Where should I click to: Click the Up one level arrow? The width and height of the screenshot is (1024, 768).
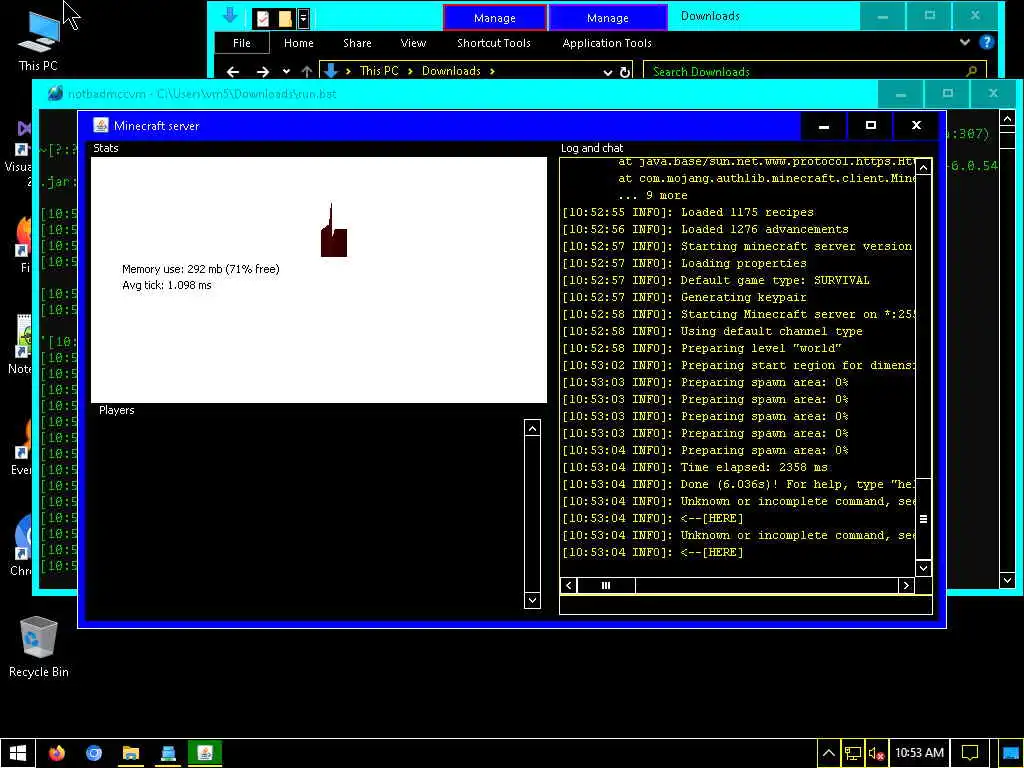pyautogui.click(x=307, y=71)
